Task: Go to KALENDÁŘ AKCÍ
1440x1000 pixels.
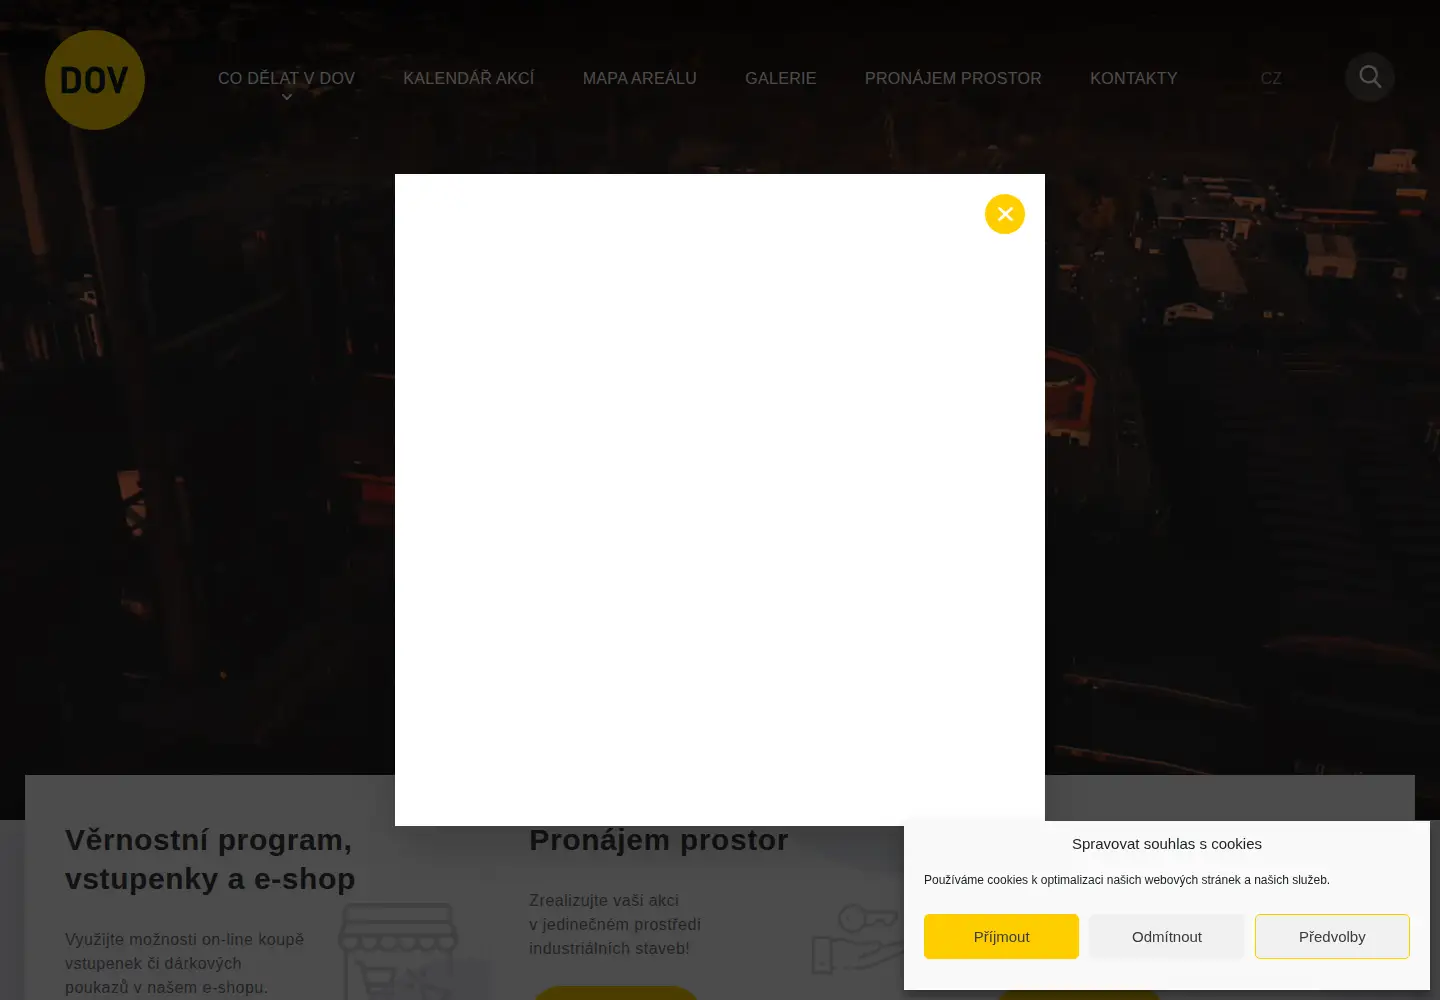Action: coord(469,78)
